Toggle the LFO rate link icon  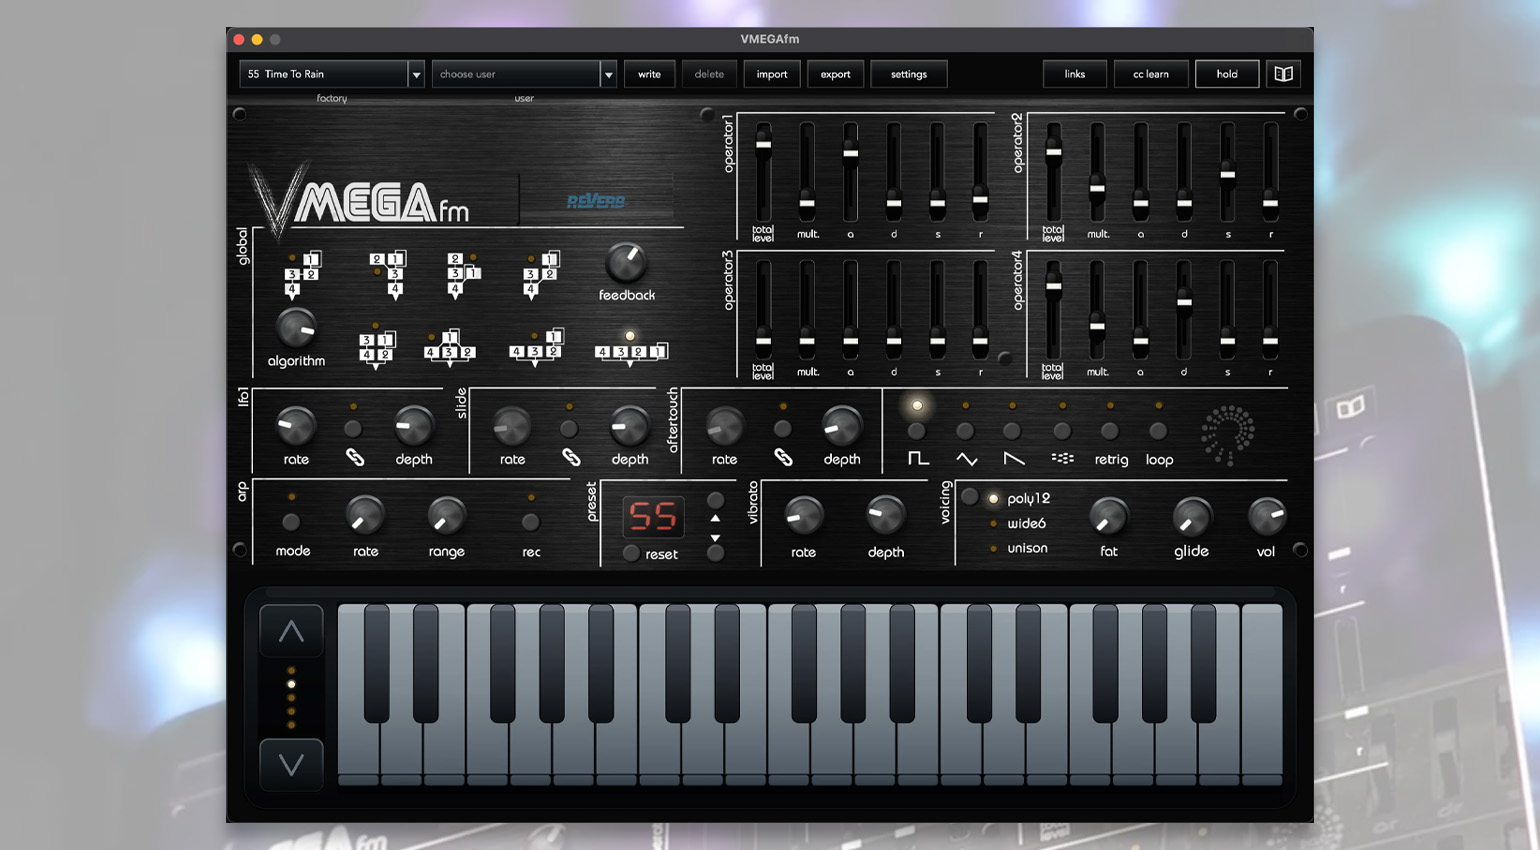(355, 457)
